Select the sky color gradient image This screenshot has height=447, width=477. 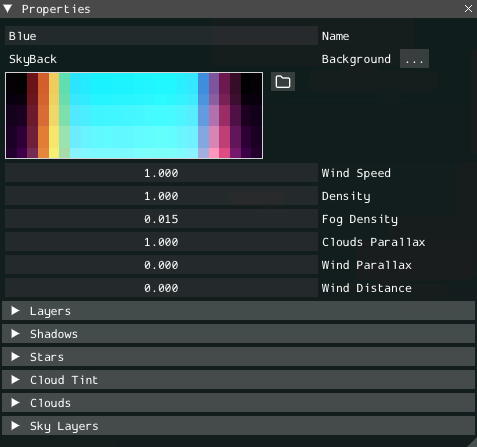coord(134,115)
